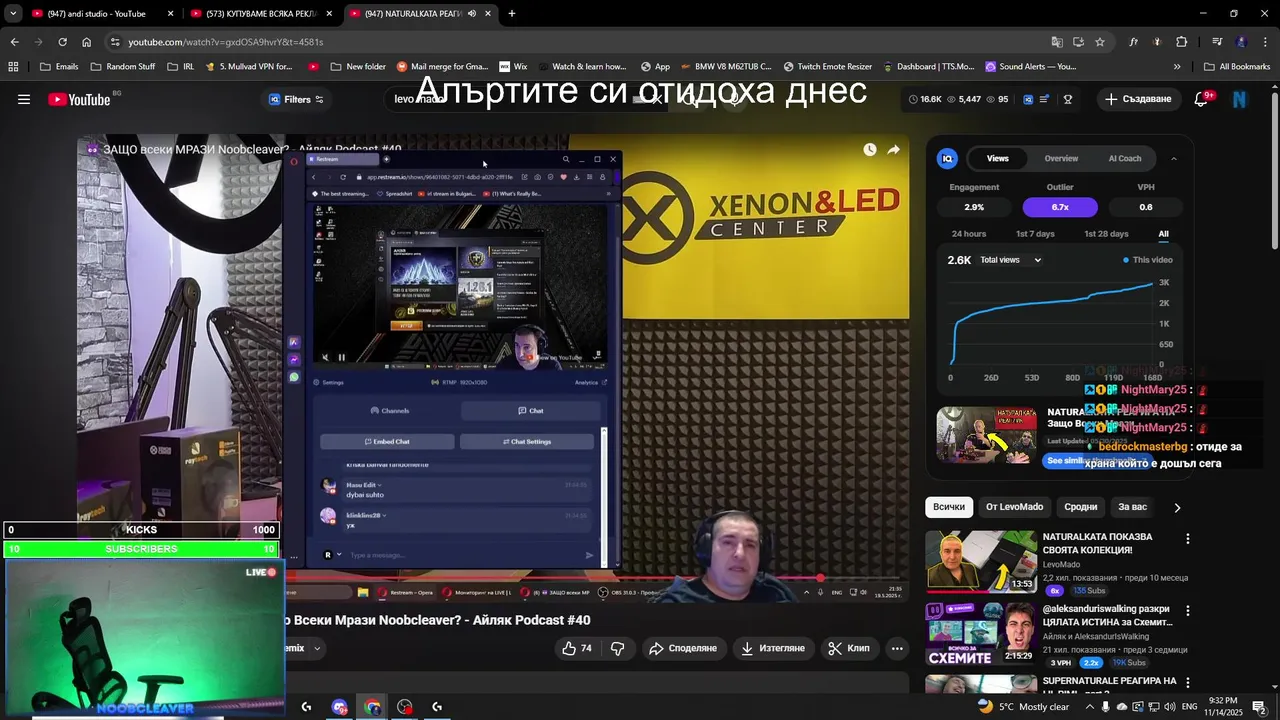This screenshot has width=1280, height=720.
Task: Toggle the This video legend entry
Action: pos(1148,260)
